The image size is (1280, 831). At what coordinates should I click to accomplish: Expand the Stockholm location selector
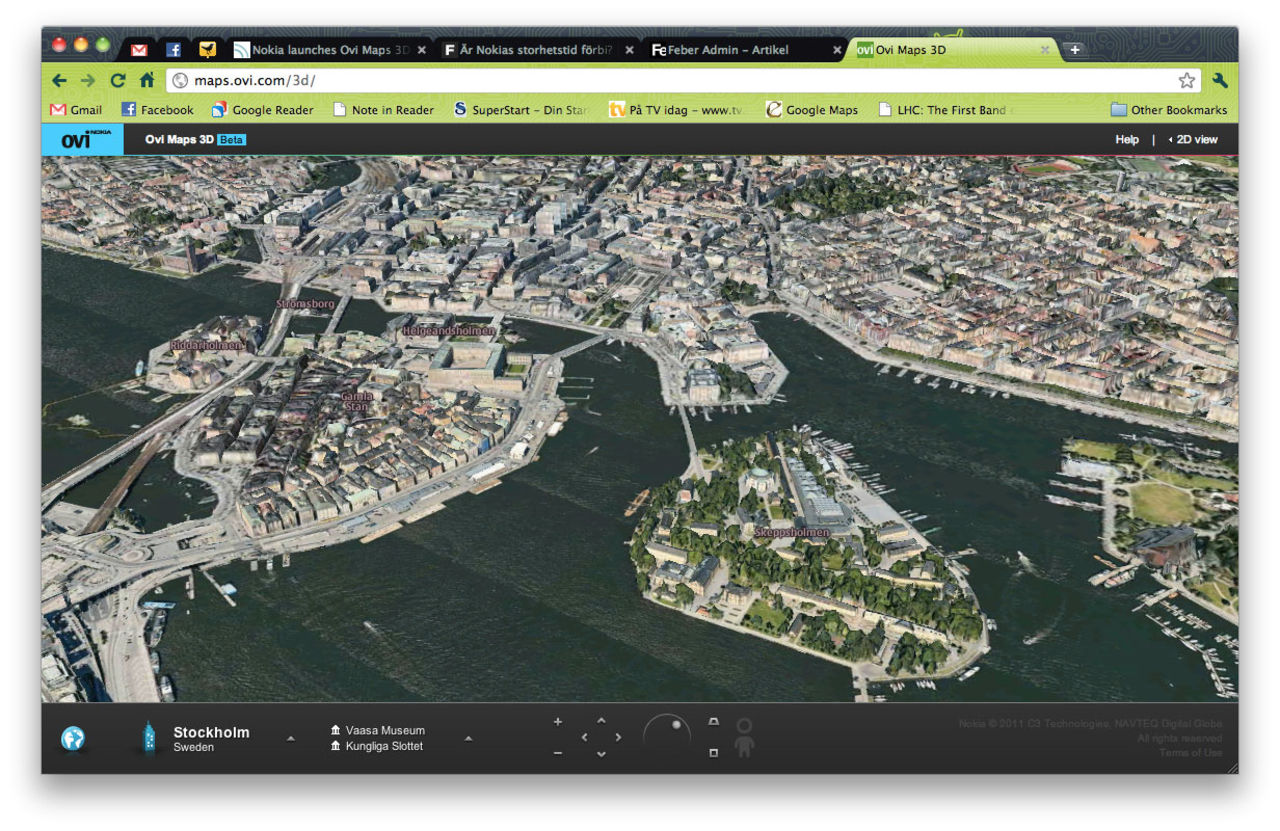click(x=290, y=738)
